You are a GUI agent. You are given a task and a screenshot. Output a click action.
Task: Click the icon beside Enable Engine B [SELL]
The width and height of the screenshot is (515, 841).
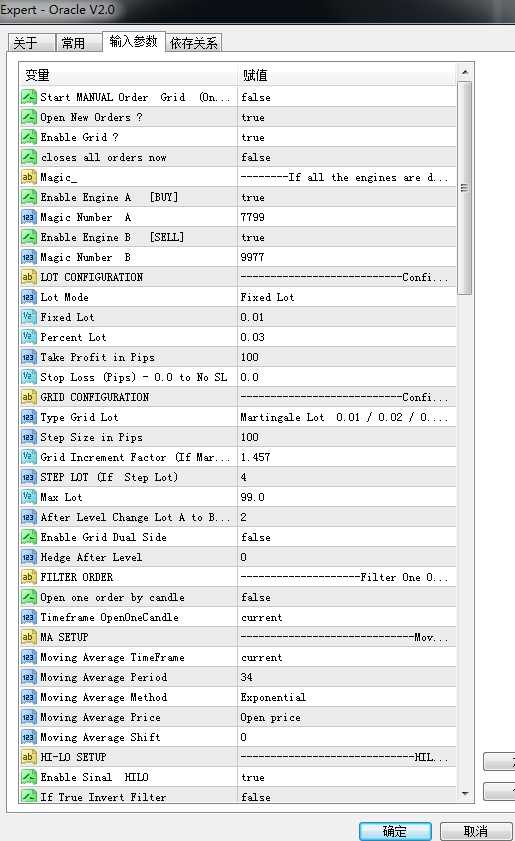click(28, 237)
